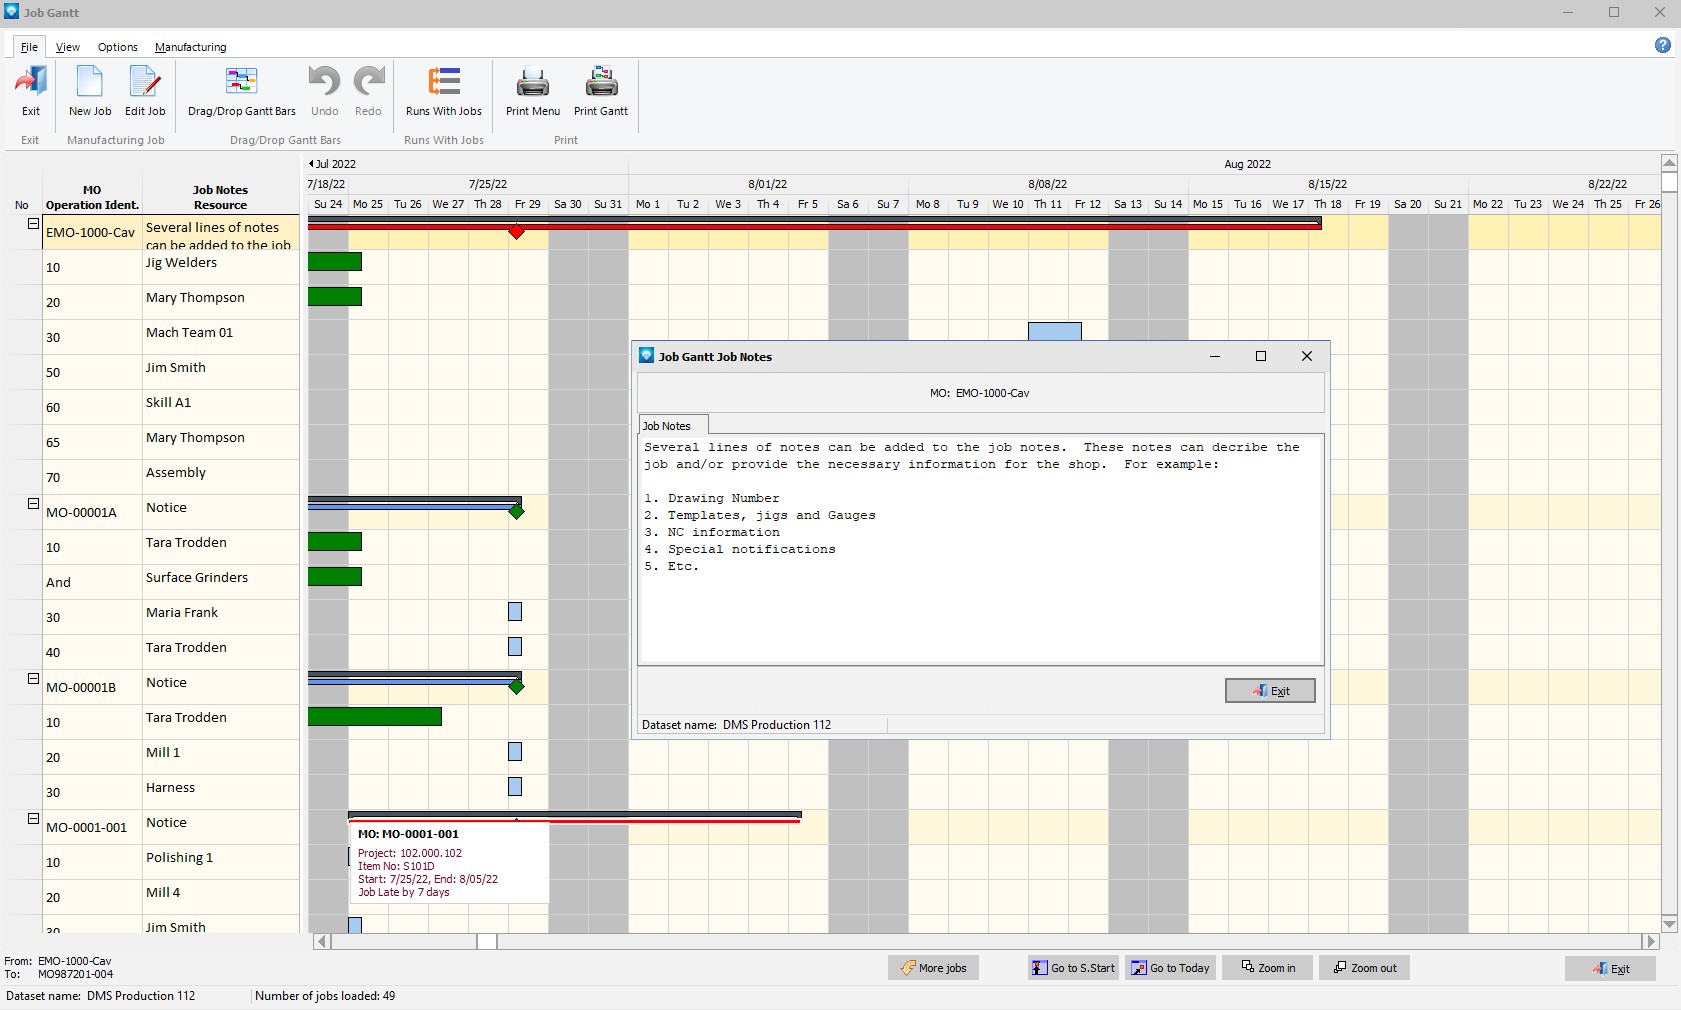Click the Mo 8 day column header
Image resolution: width=1681 pixels, height=1010 pixels.
coord(928,204)
